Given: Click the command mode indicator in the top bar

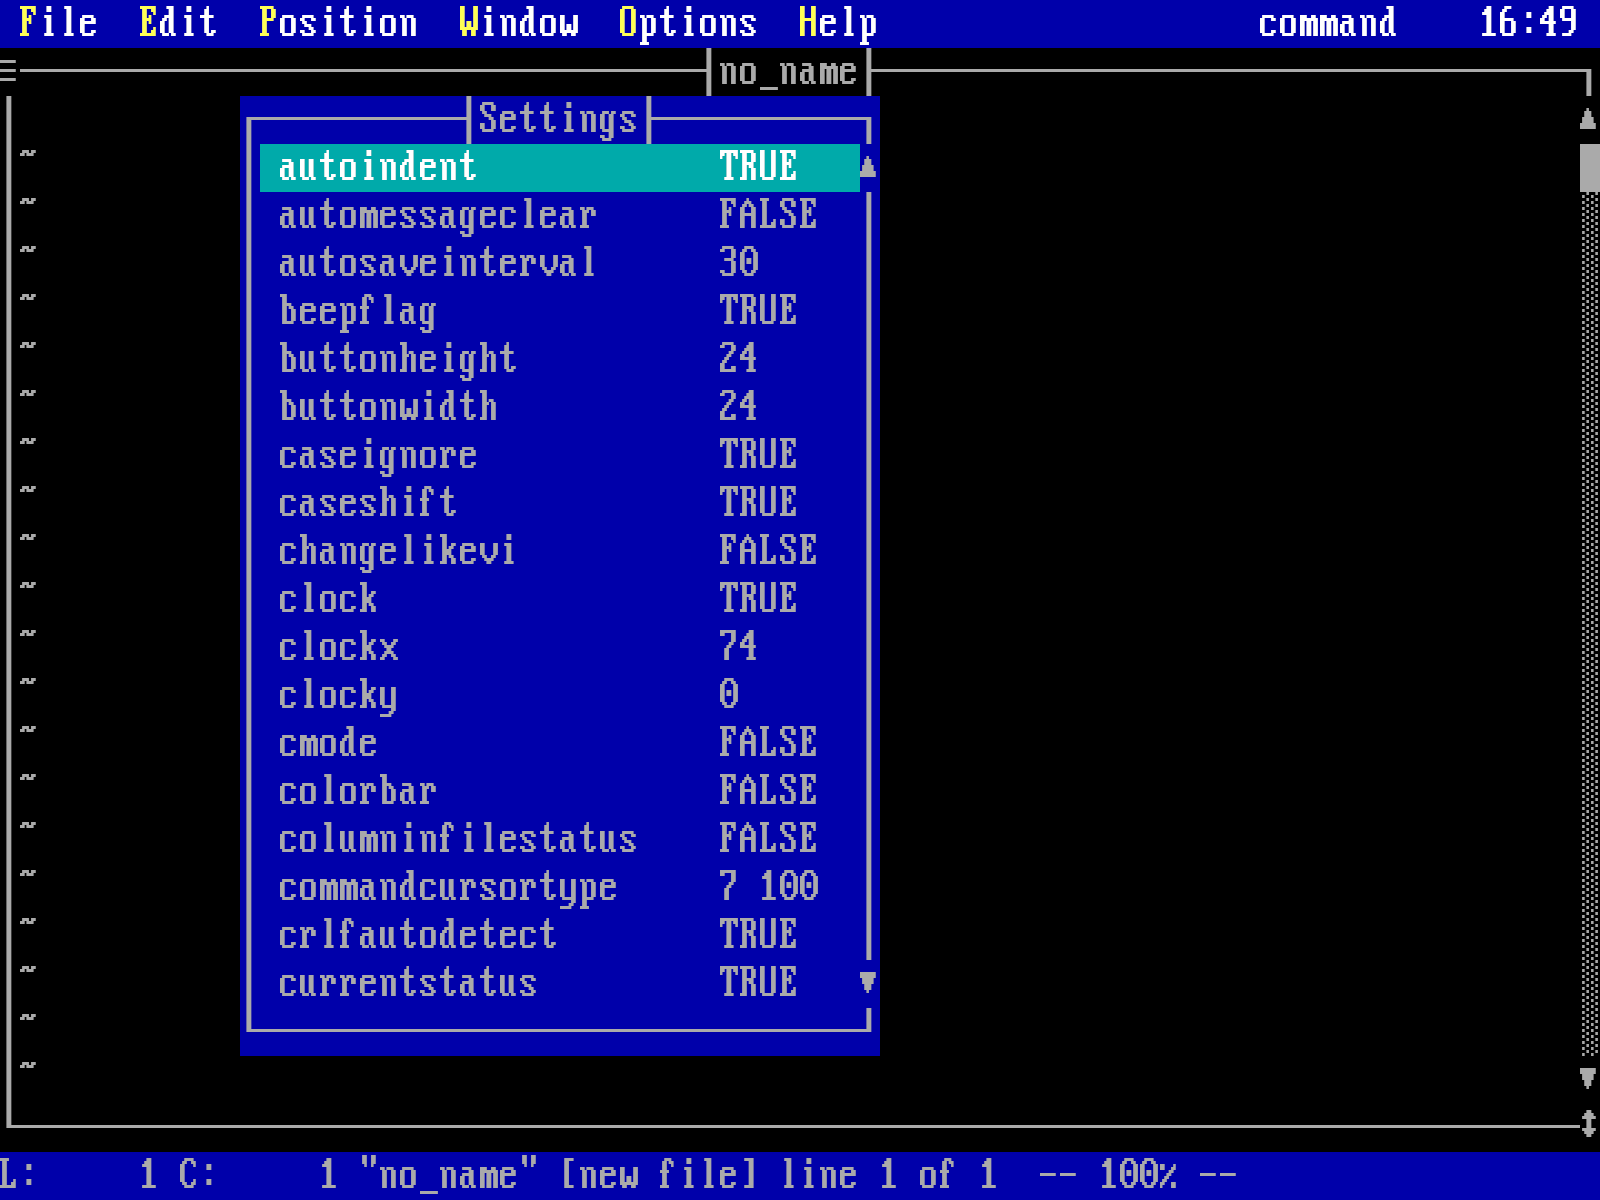Looking at the screenshot, I should click(x=1327, y=22).
